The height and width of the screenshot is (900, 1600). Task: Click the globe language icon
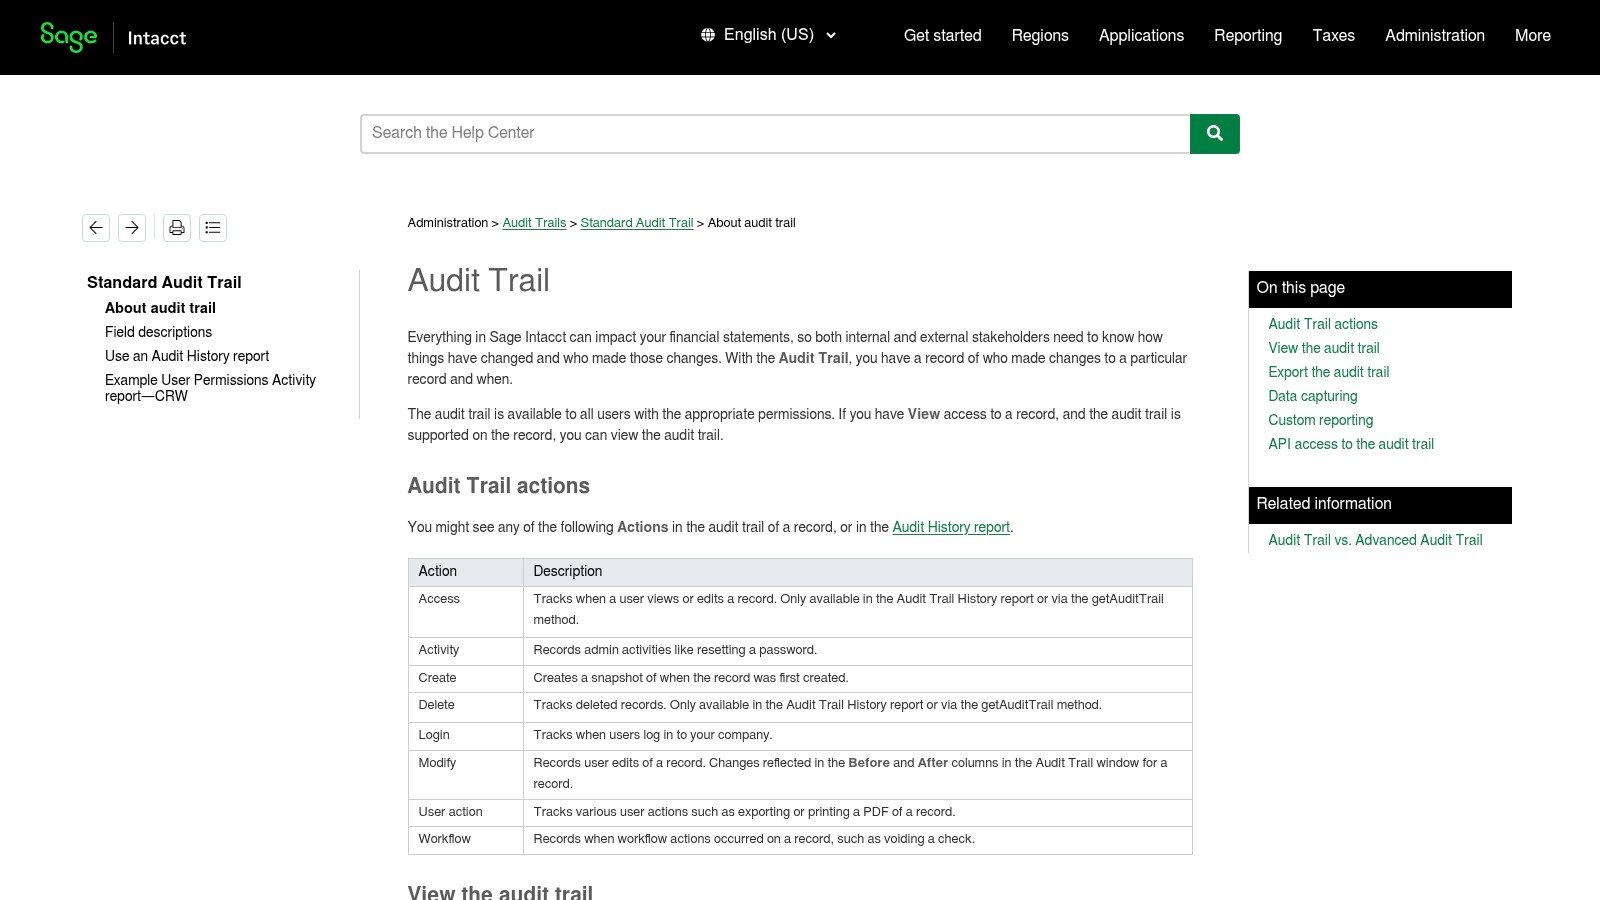(x=708, y=35)
